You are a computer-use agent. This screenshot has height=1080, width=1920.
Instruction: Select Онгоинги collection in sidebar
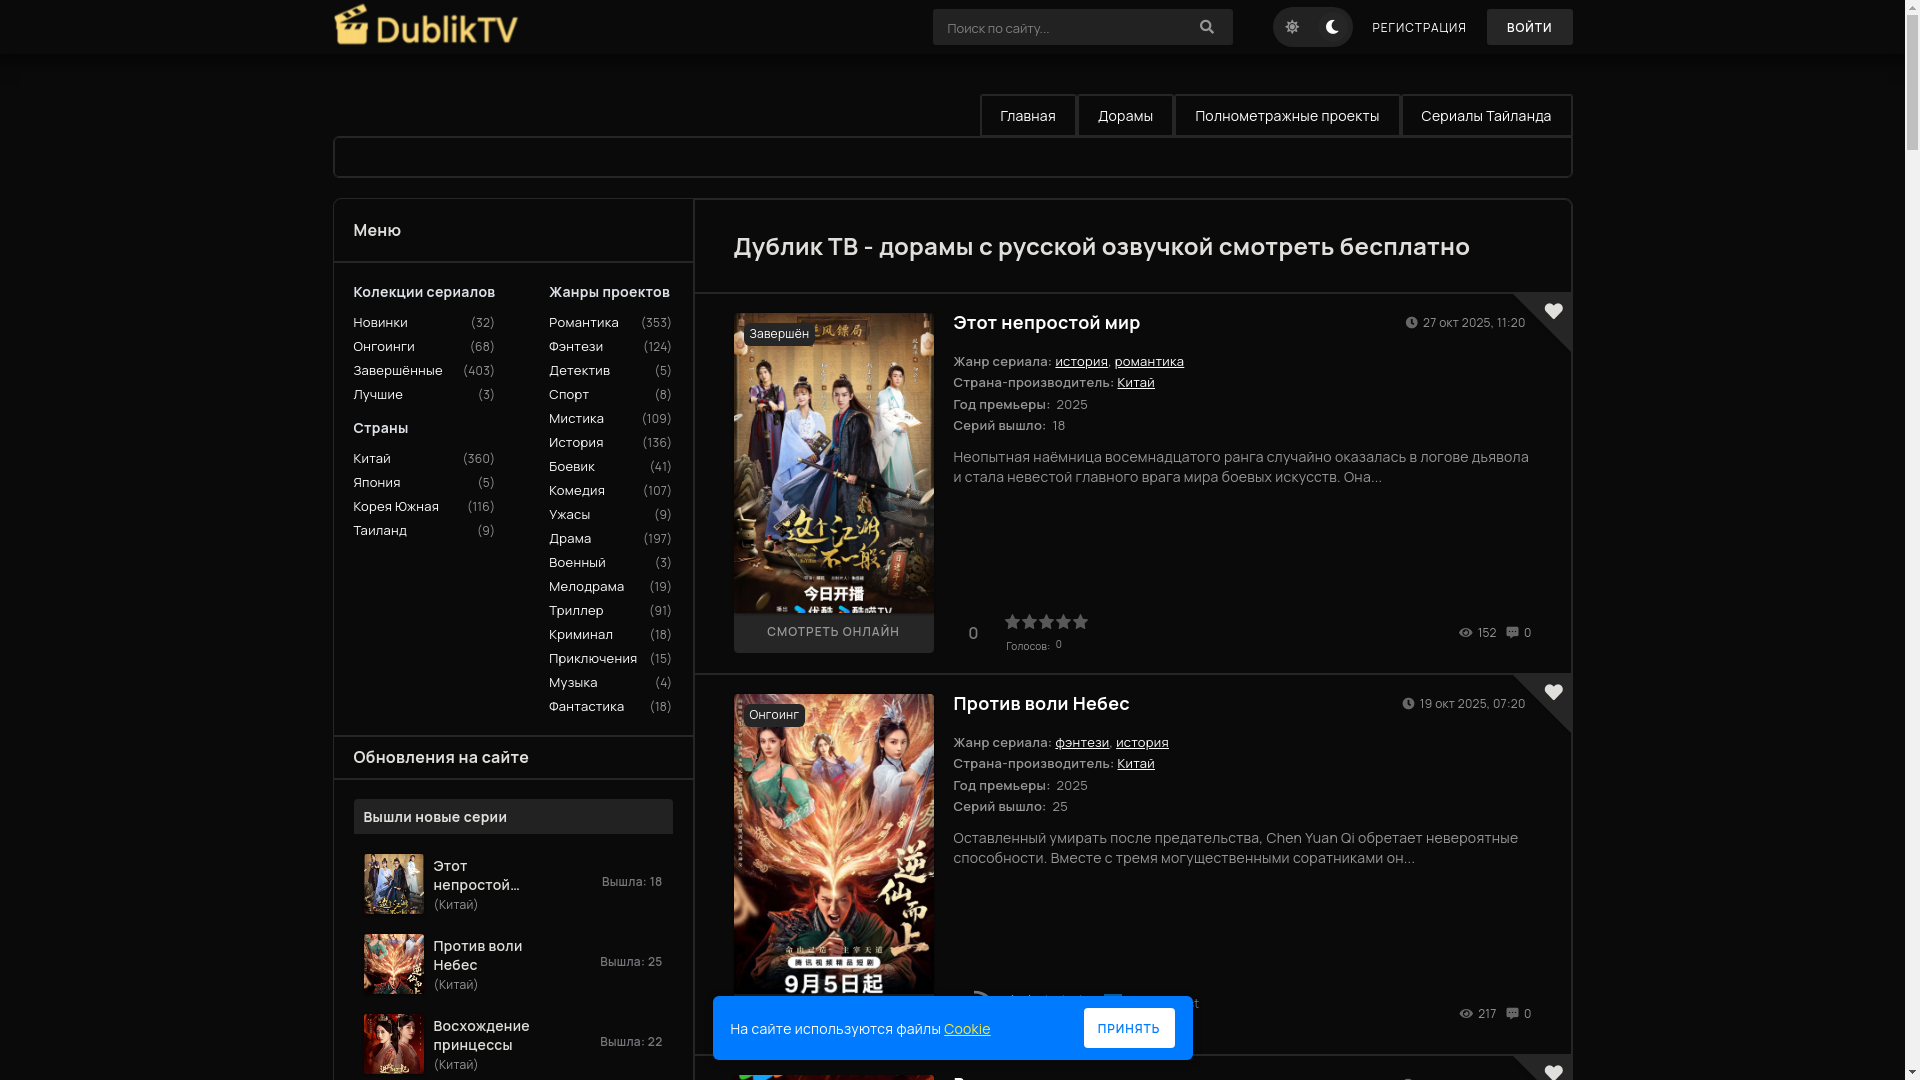click(x=383, y=346)
